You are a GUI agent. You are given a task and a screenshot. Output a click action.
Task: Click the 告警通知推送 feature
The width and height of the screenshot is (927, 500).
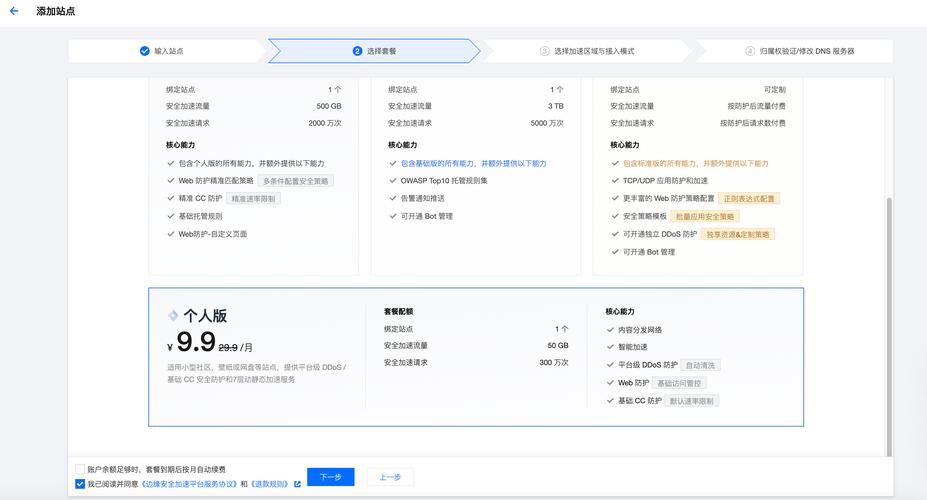(423, 199)
